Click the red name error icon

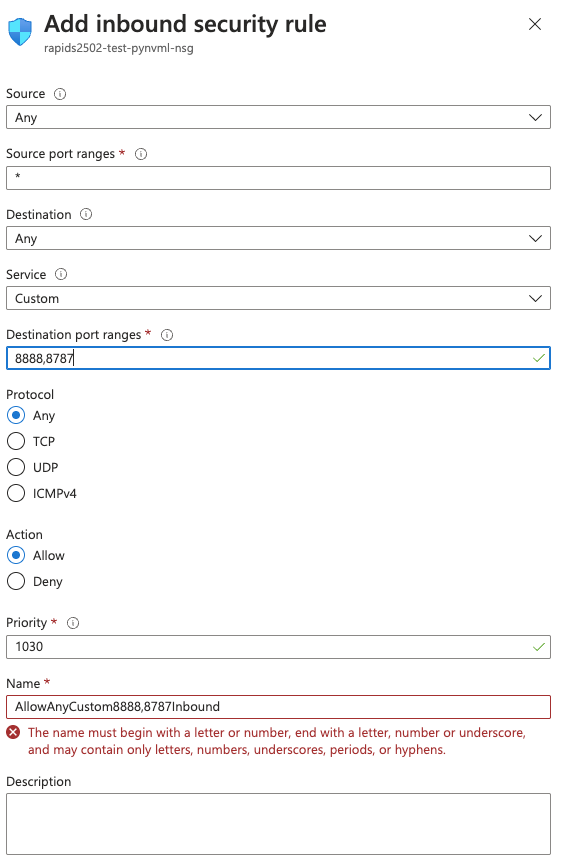point(14,732)
